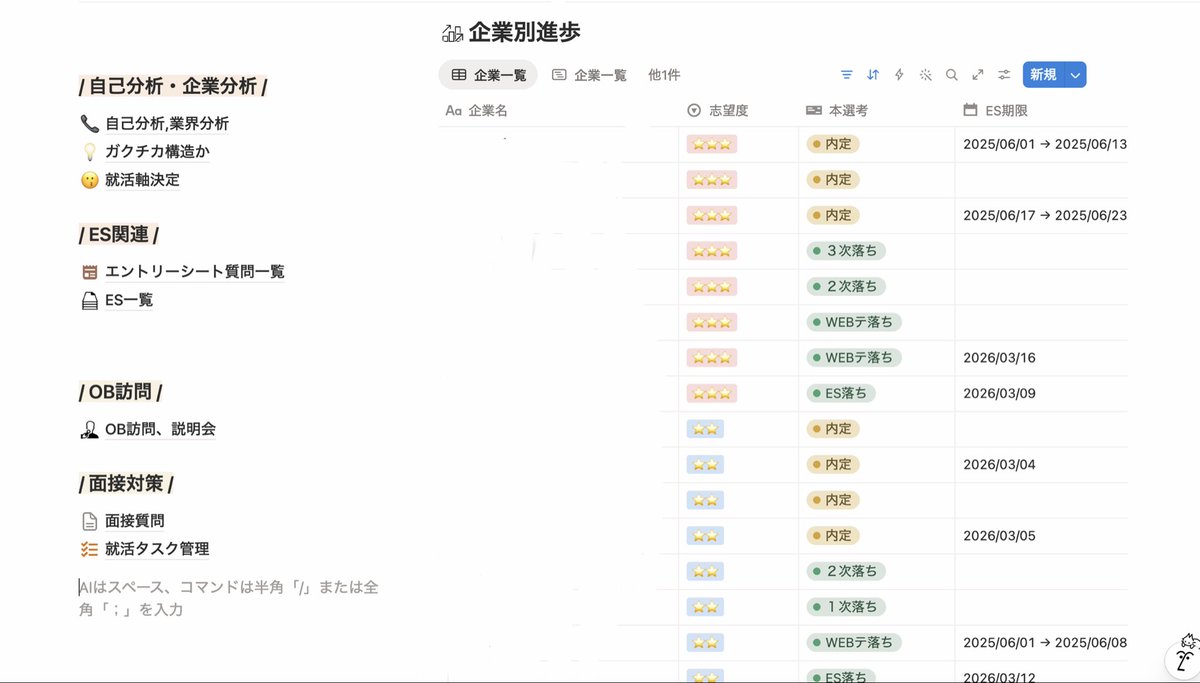Click the １次落ち status tag
Viewport: 1200px width, 683px height.
[848, 606]
